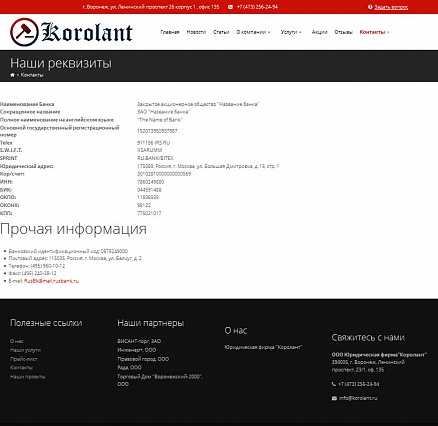The height and width of the screenshot is (426, 438).
Task: Click the "The Name of Bank" value
Action: [160, 120]
